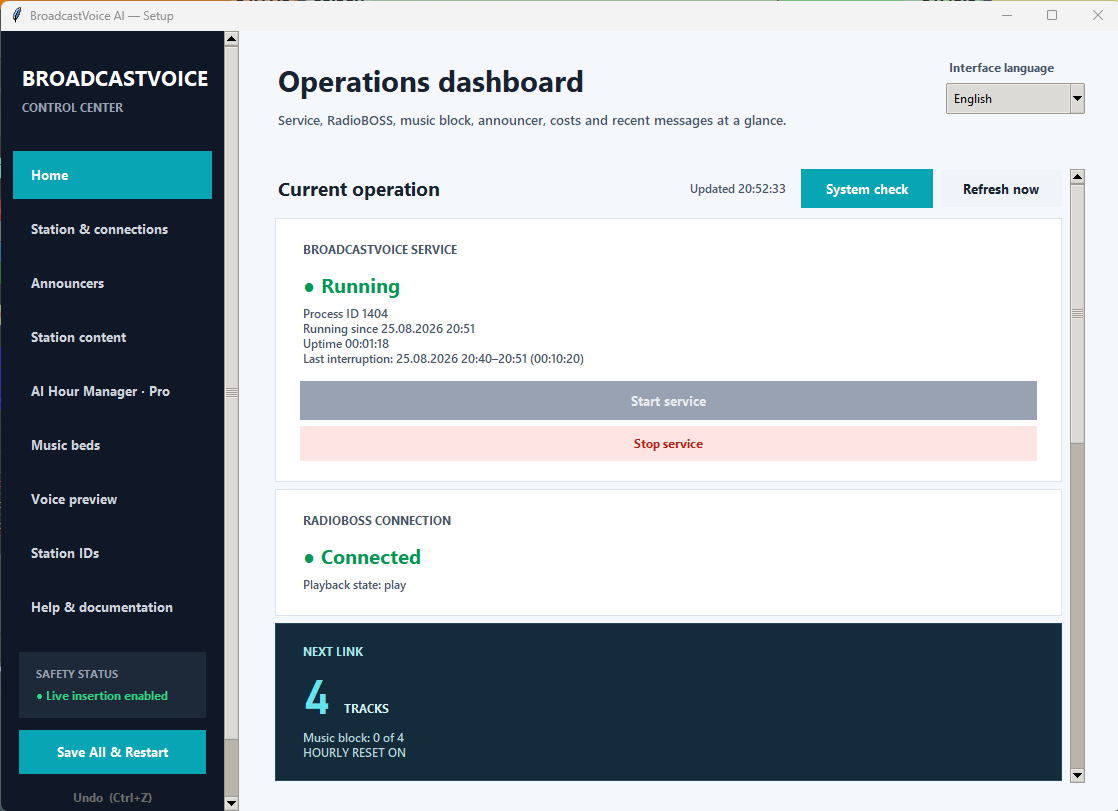Click the Current operation heading
Image resolution: width=1118 pixels, height=811 pixels.
[x=359, y=190]
